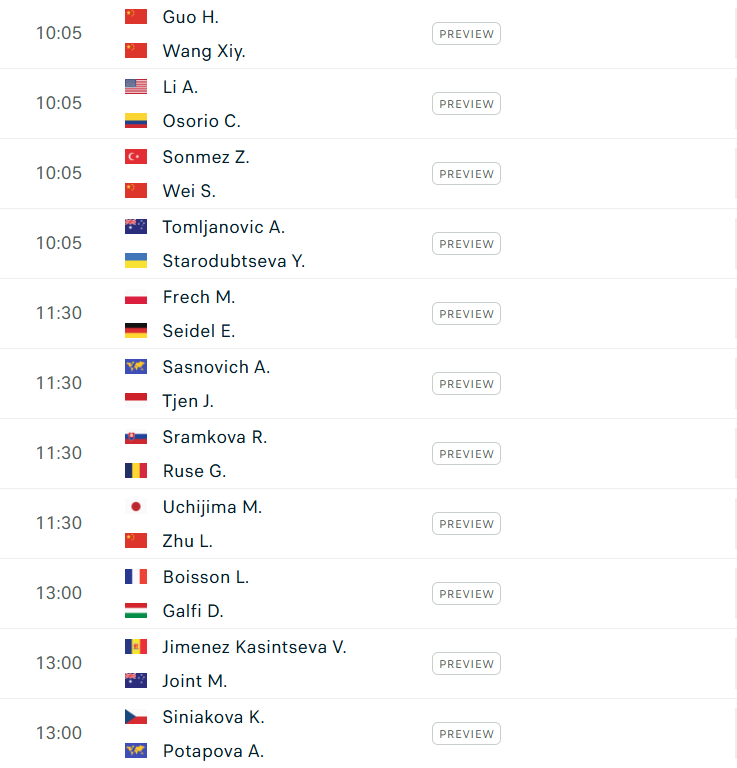737x768 pixels.
Task: Click the Ukraine flag next to Starodubtseva Y.
Action: click(x=136, y=261)
